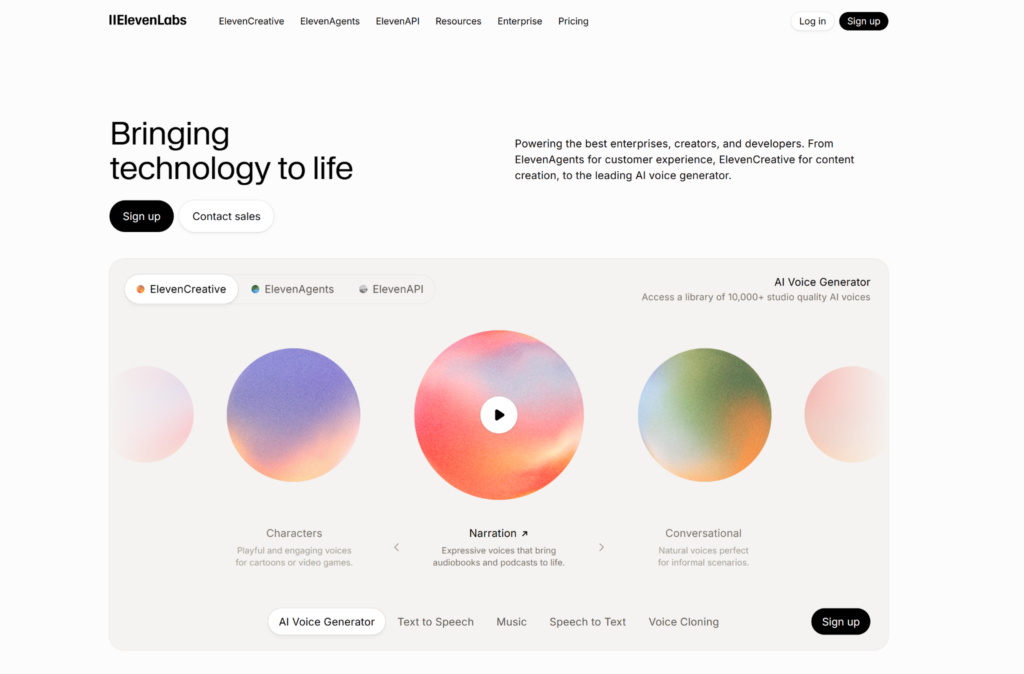Open the Narration link with arrow
The height and width of the screenshot is (674, 1024).
[498, 533]
